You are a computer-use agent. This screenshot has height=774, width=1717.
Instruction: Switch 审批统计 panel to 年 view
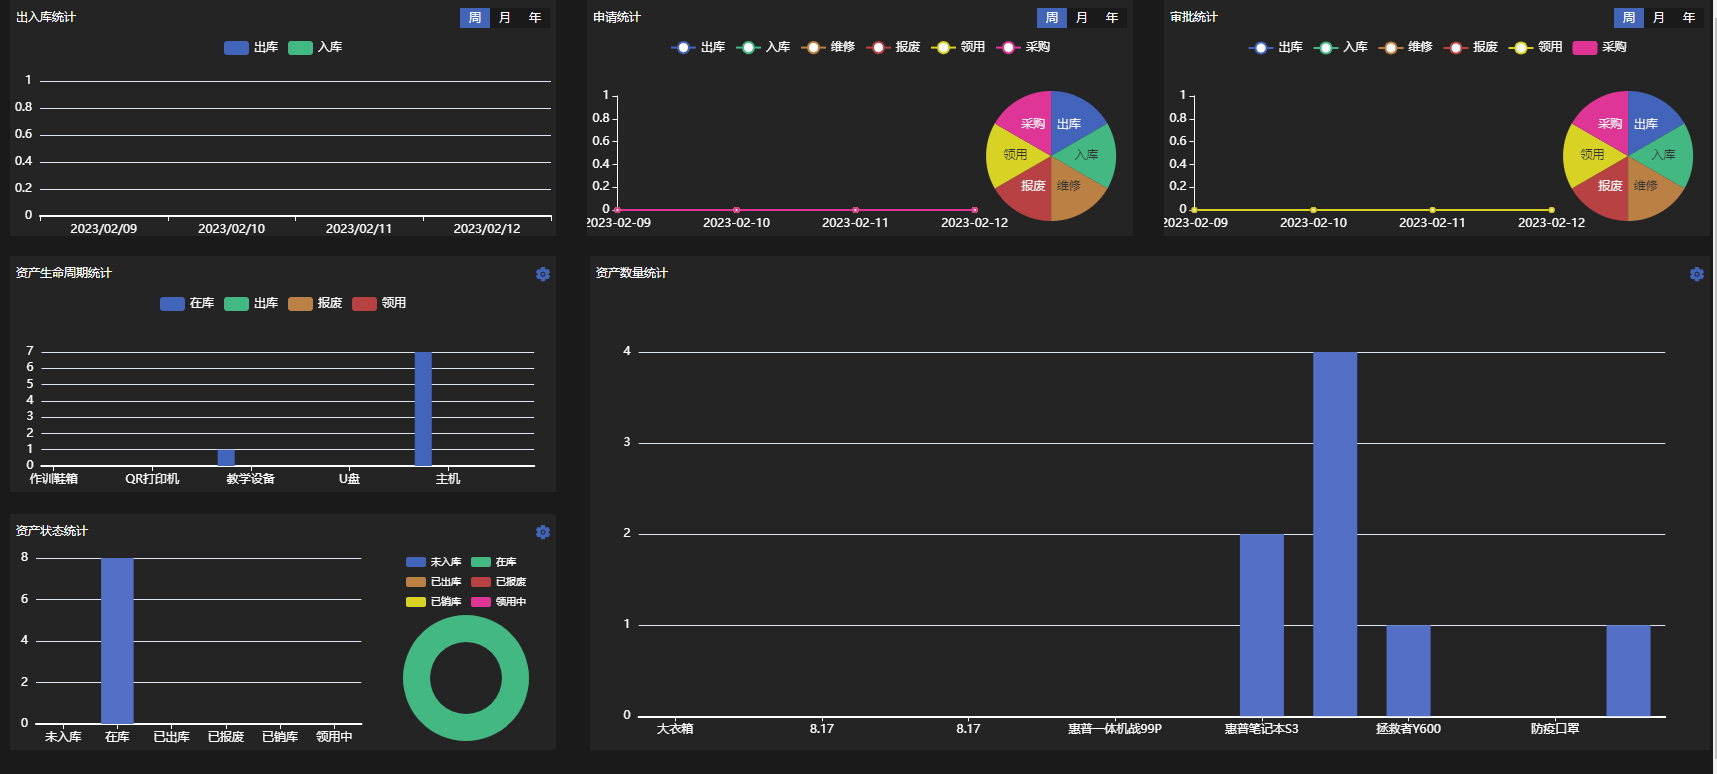[1689, 18]
